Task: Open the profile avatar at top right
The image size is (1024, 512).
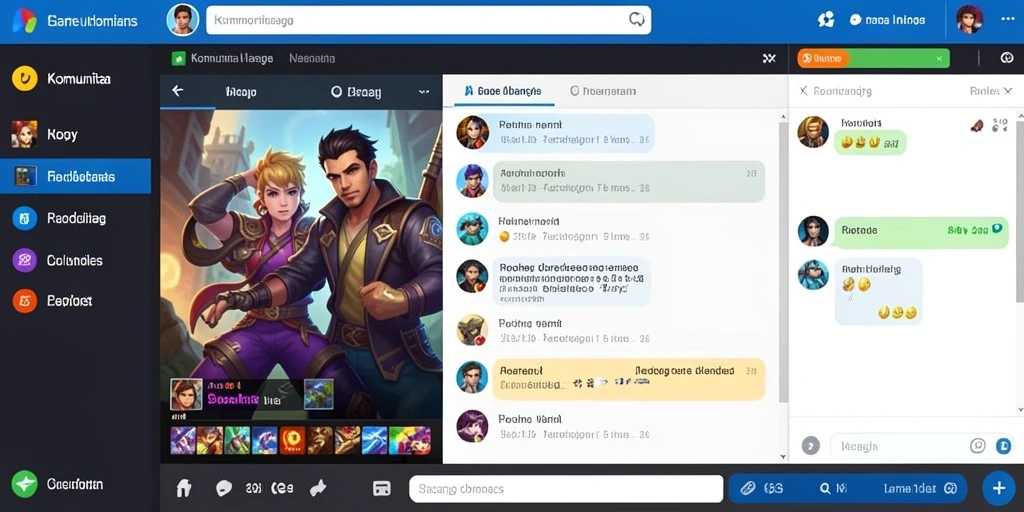Action: click(969, 20)
